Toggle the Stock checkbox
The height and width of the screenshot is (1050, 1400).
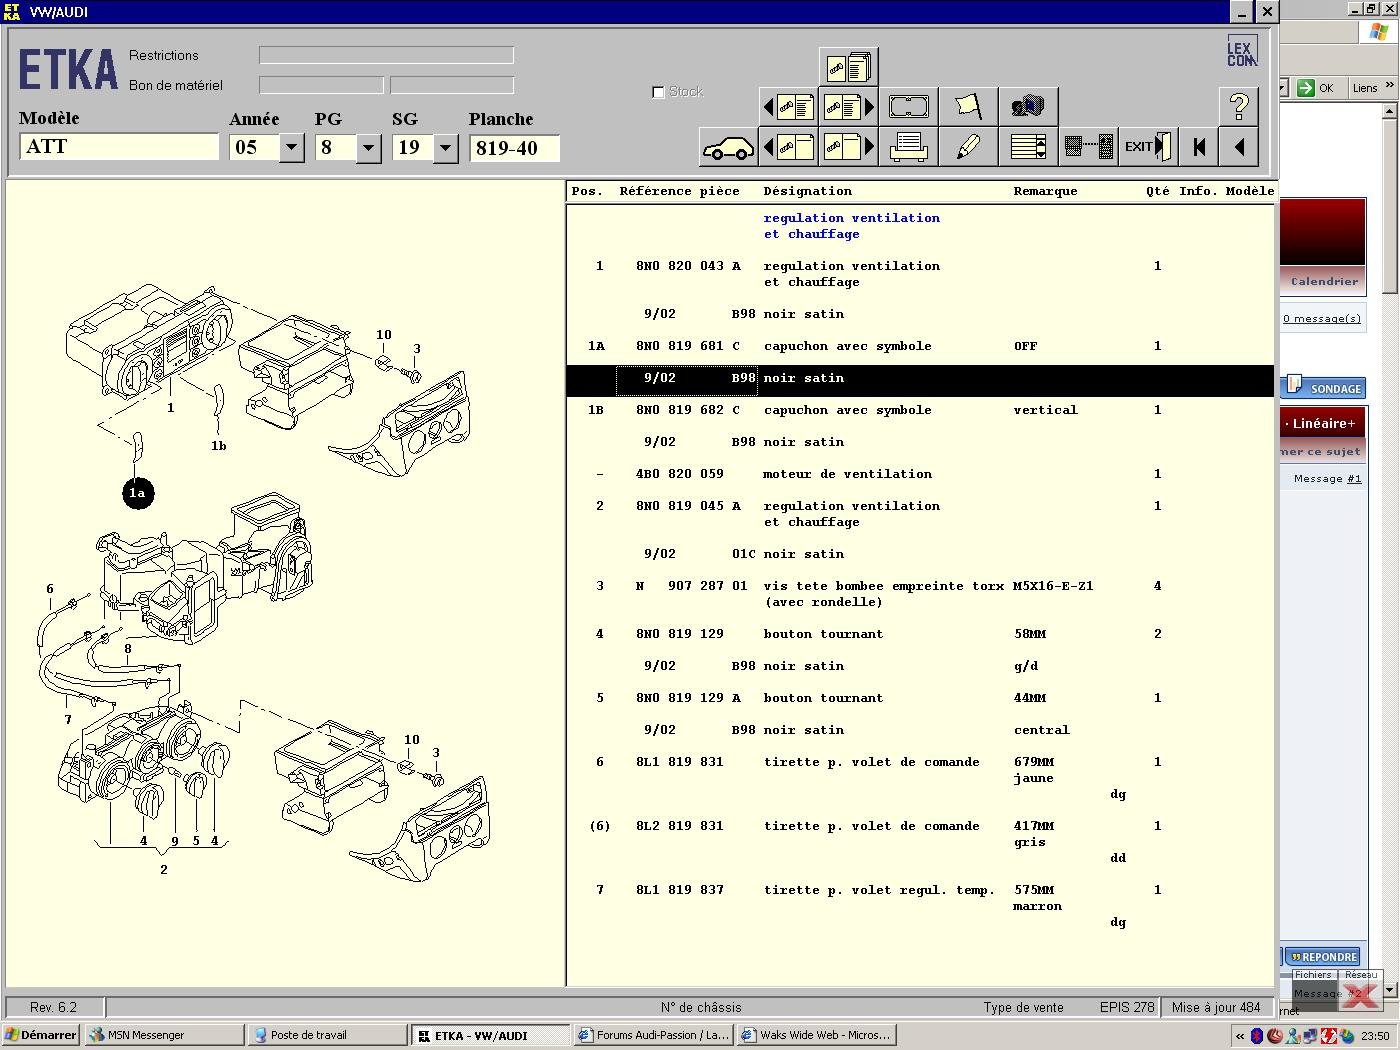click(x=658, y=92)
